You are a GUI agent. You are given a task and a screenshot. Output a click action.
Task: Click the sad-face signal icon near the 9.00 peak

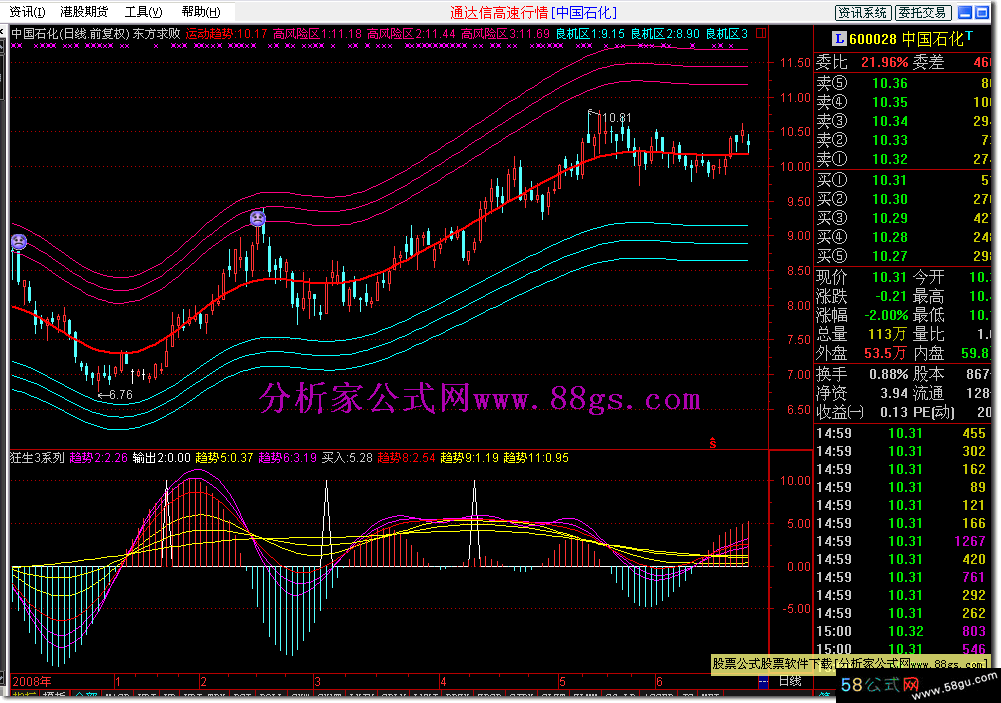point(257,218)
